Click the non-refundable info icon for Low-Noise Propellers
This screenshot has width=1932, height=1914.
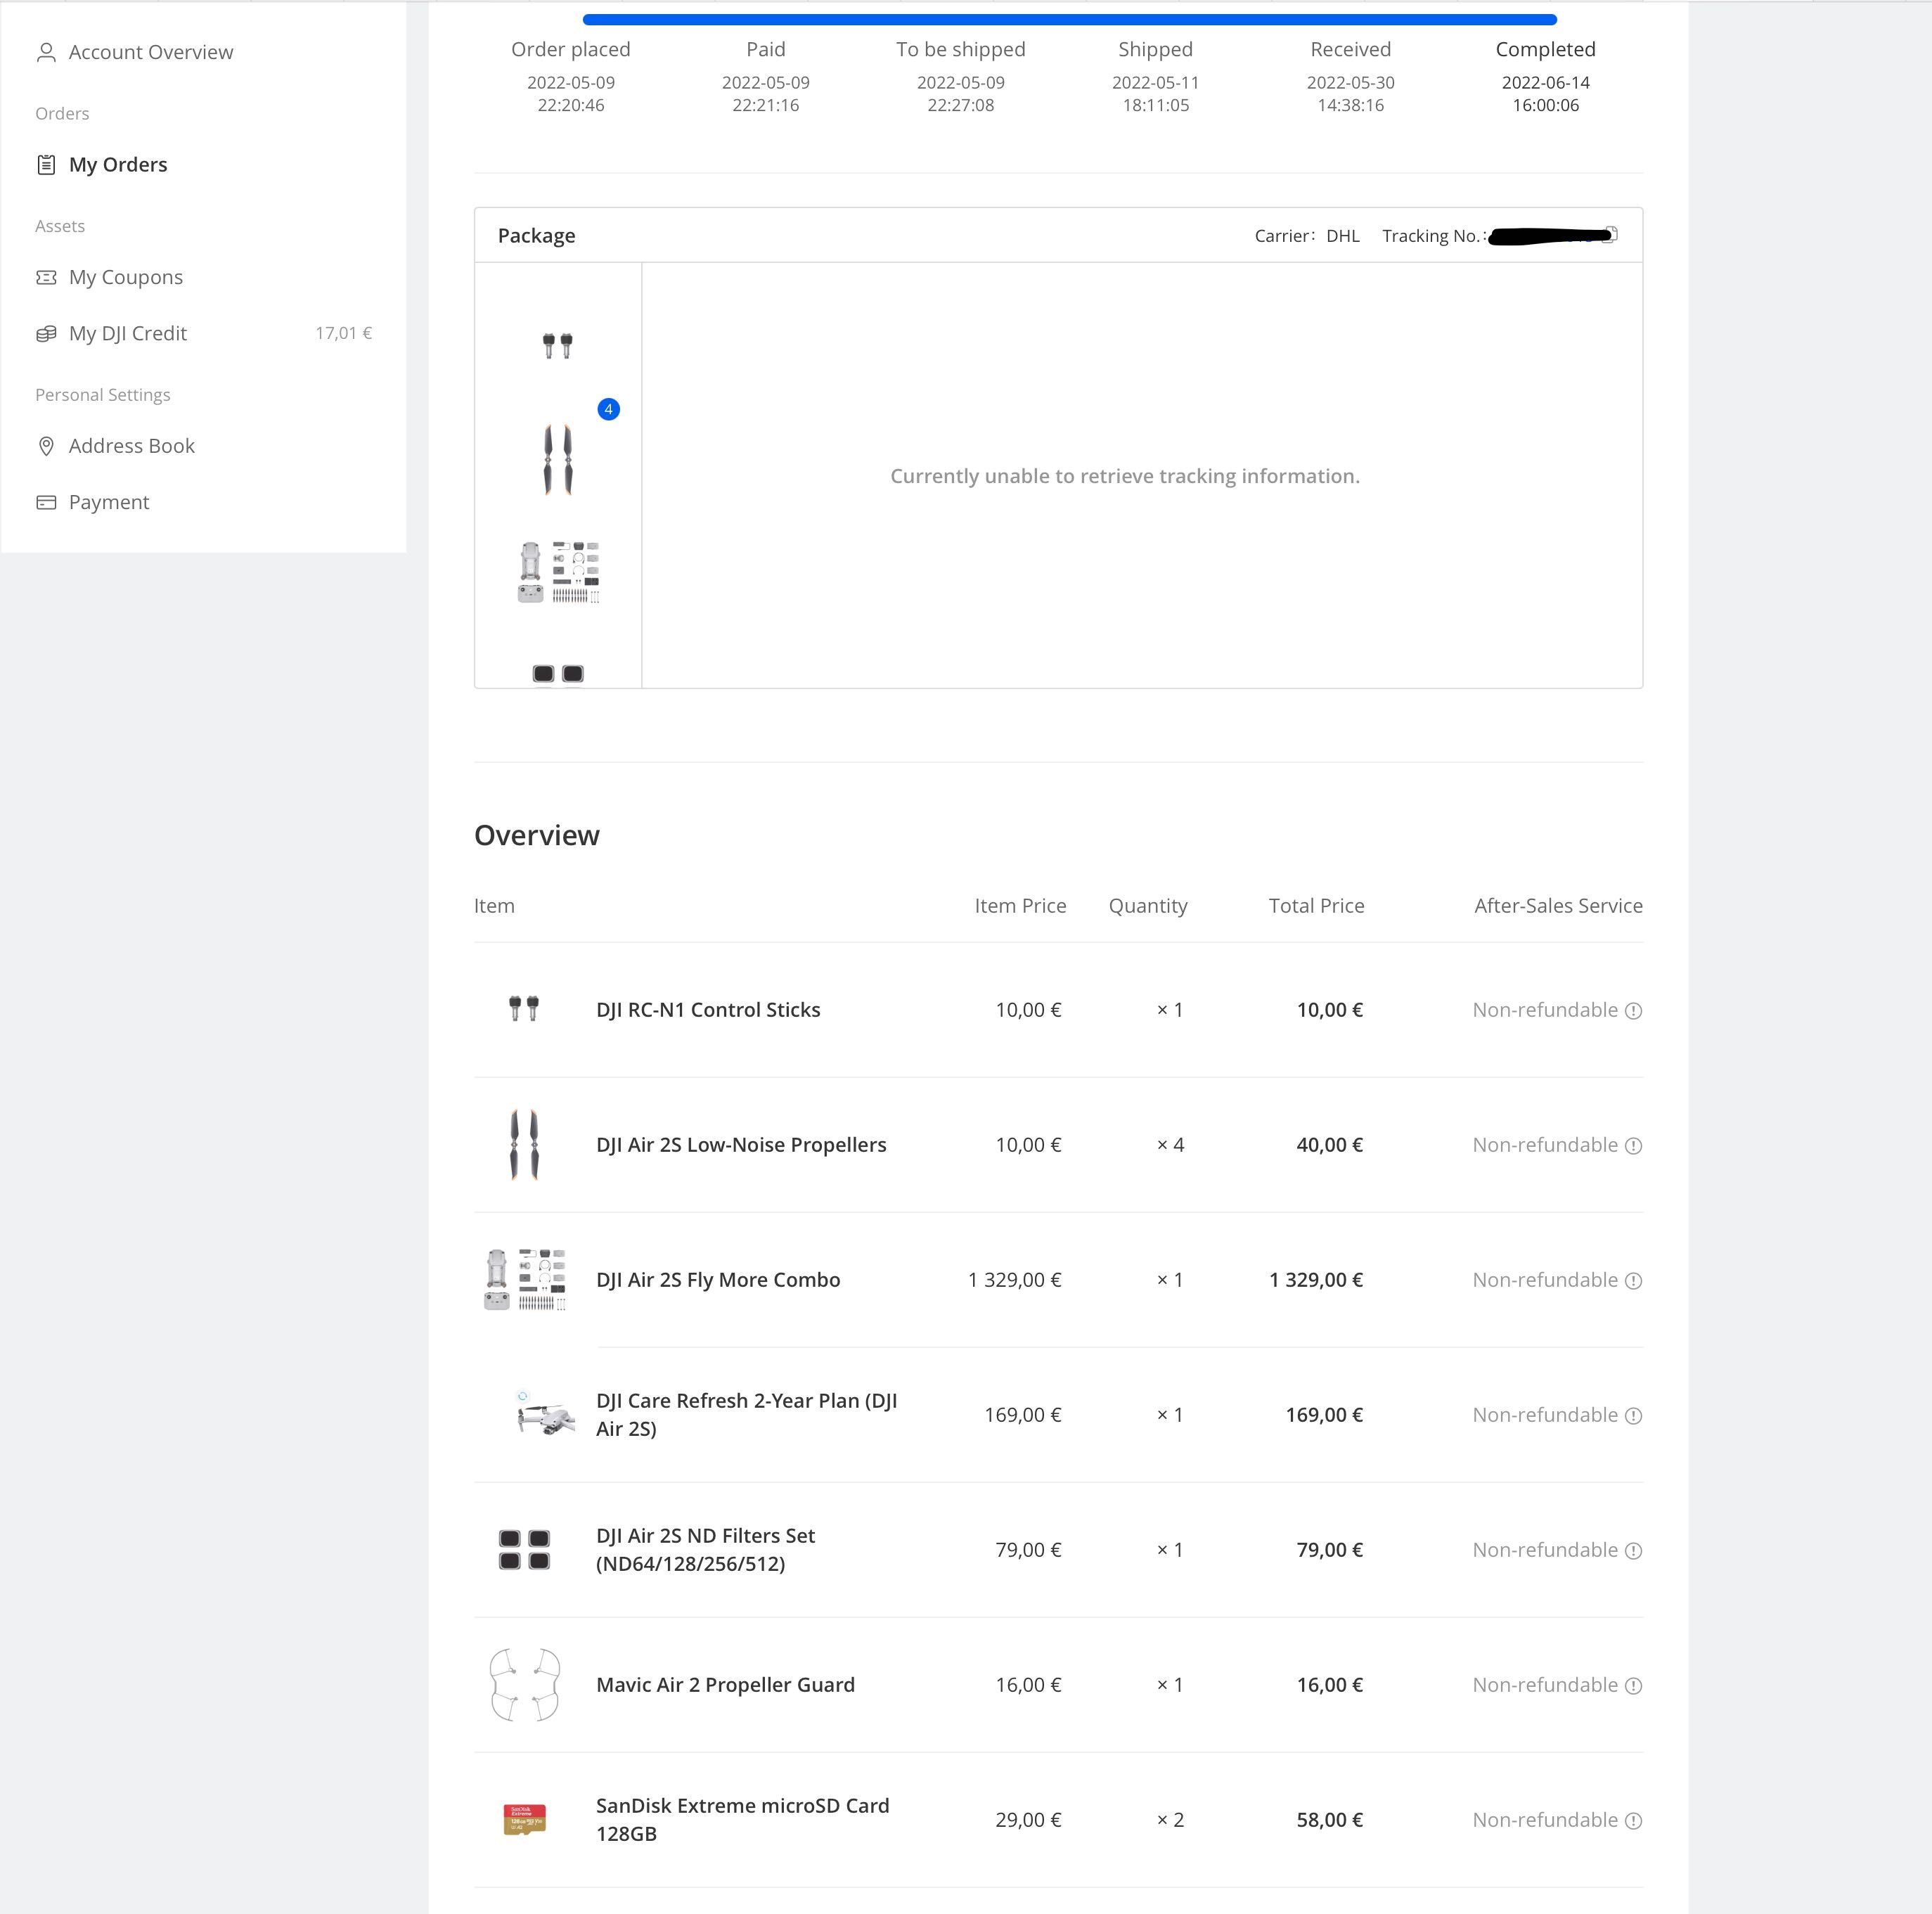click(x=1633, y=1146)
